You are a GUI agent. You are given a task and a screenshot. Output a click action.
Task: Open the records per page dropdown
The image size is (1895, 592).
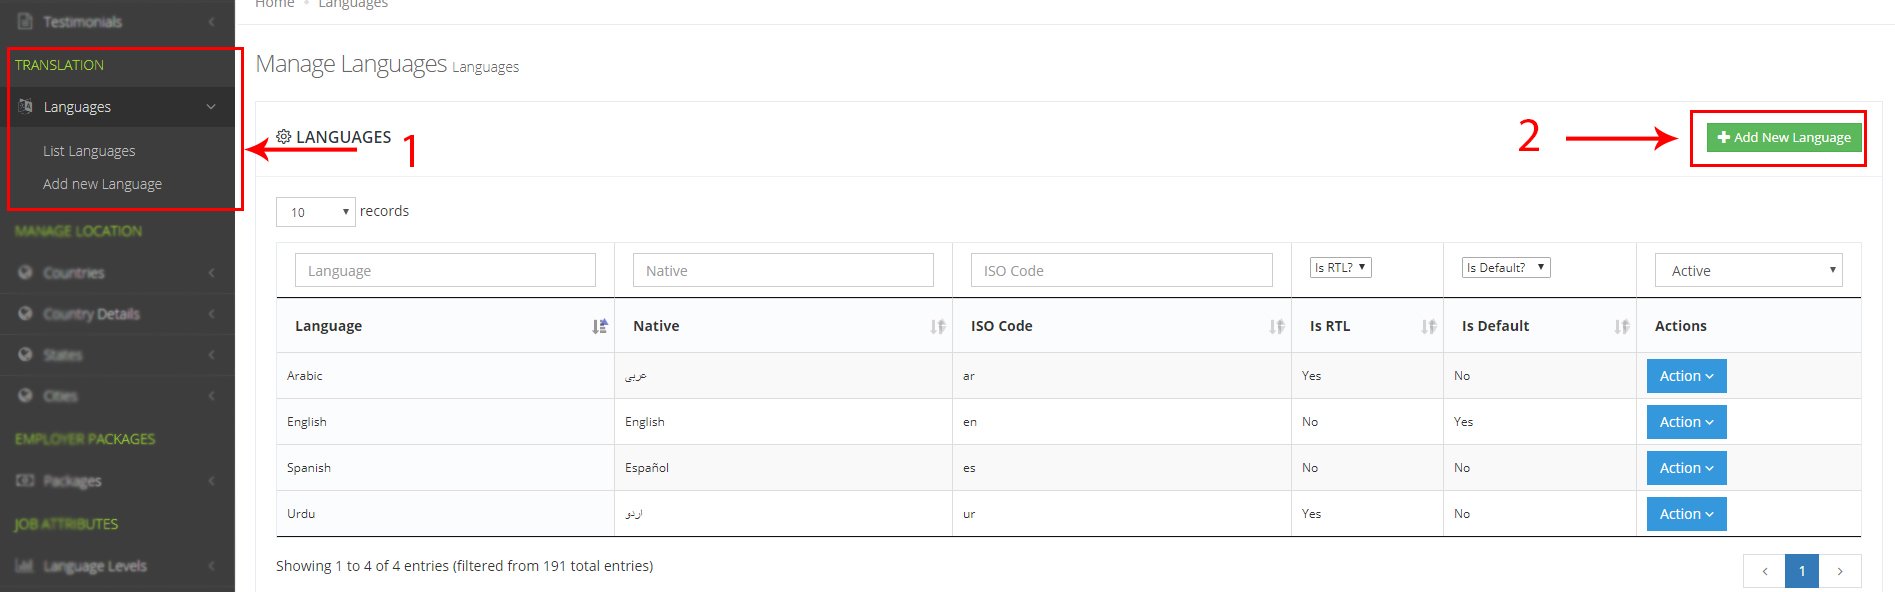tap(316, 212)
